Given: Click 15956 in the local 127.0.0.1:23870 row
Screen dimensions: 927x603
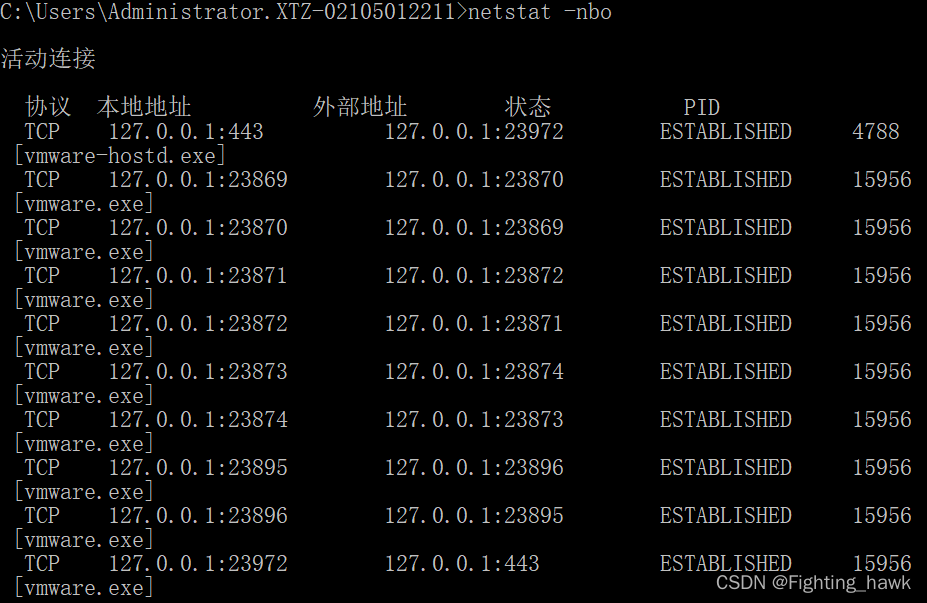Looking at the screenshot, I should pos(881,228).
